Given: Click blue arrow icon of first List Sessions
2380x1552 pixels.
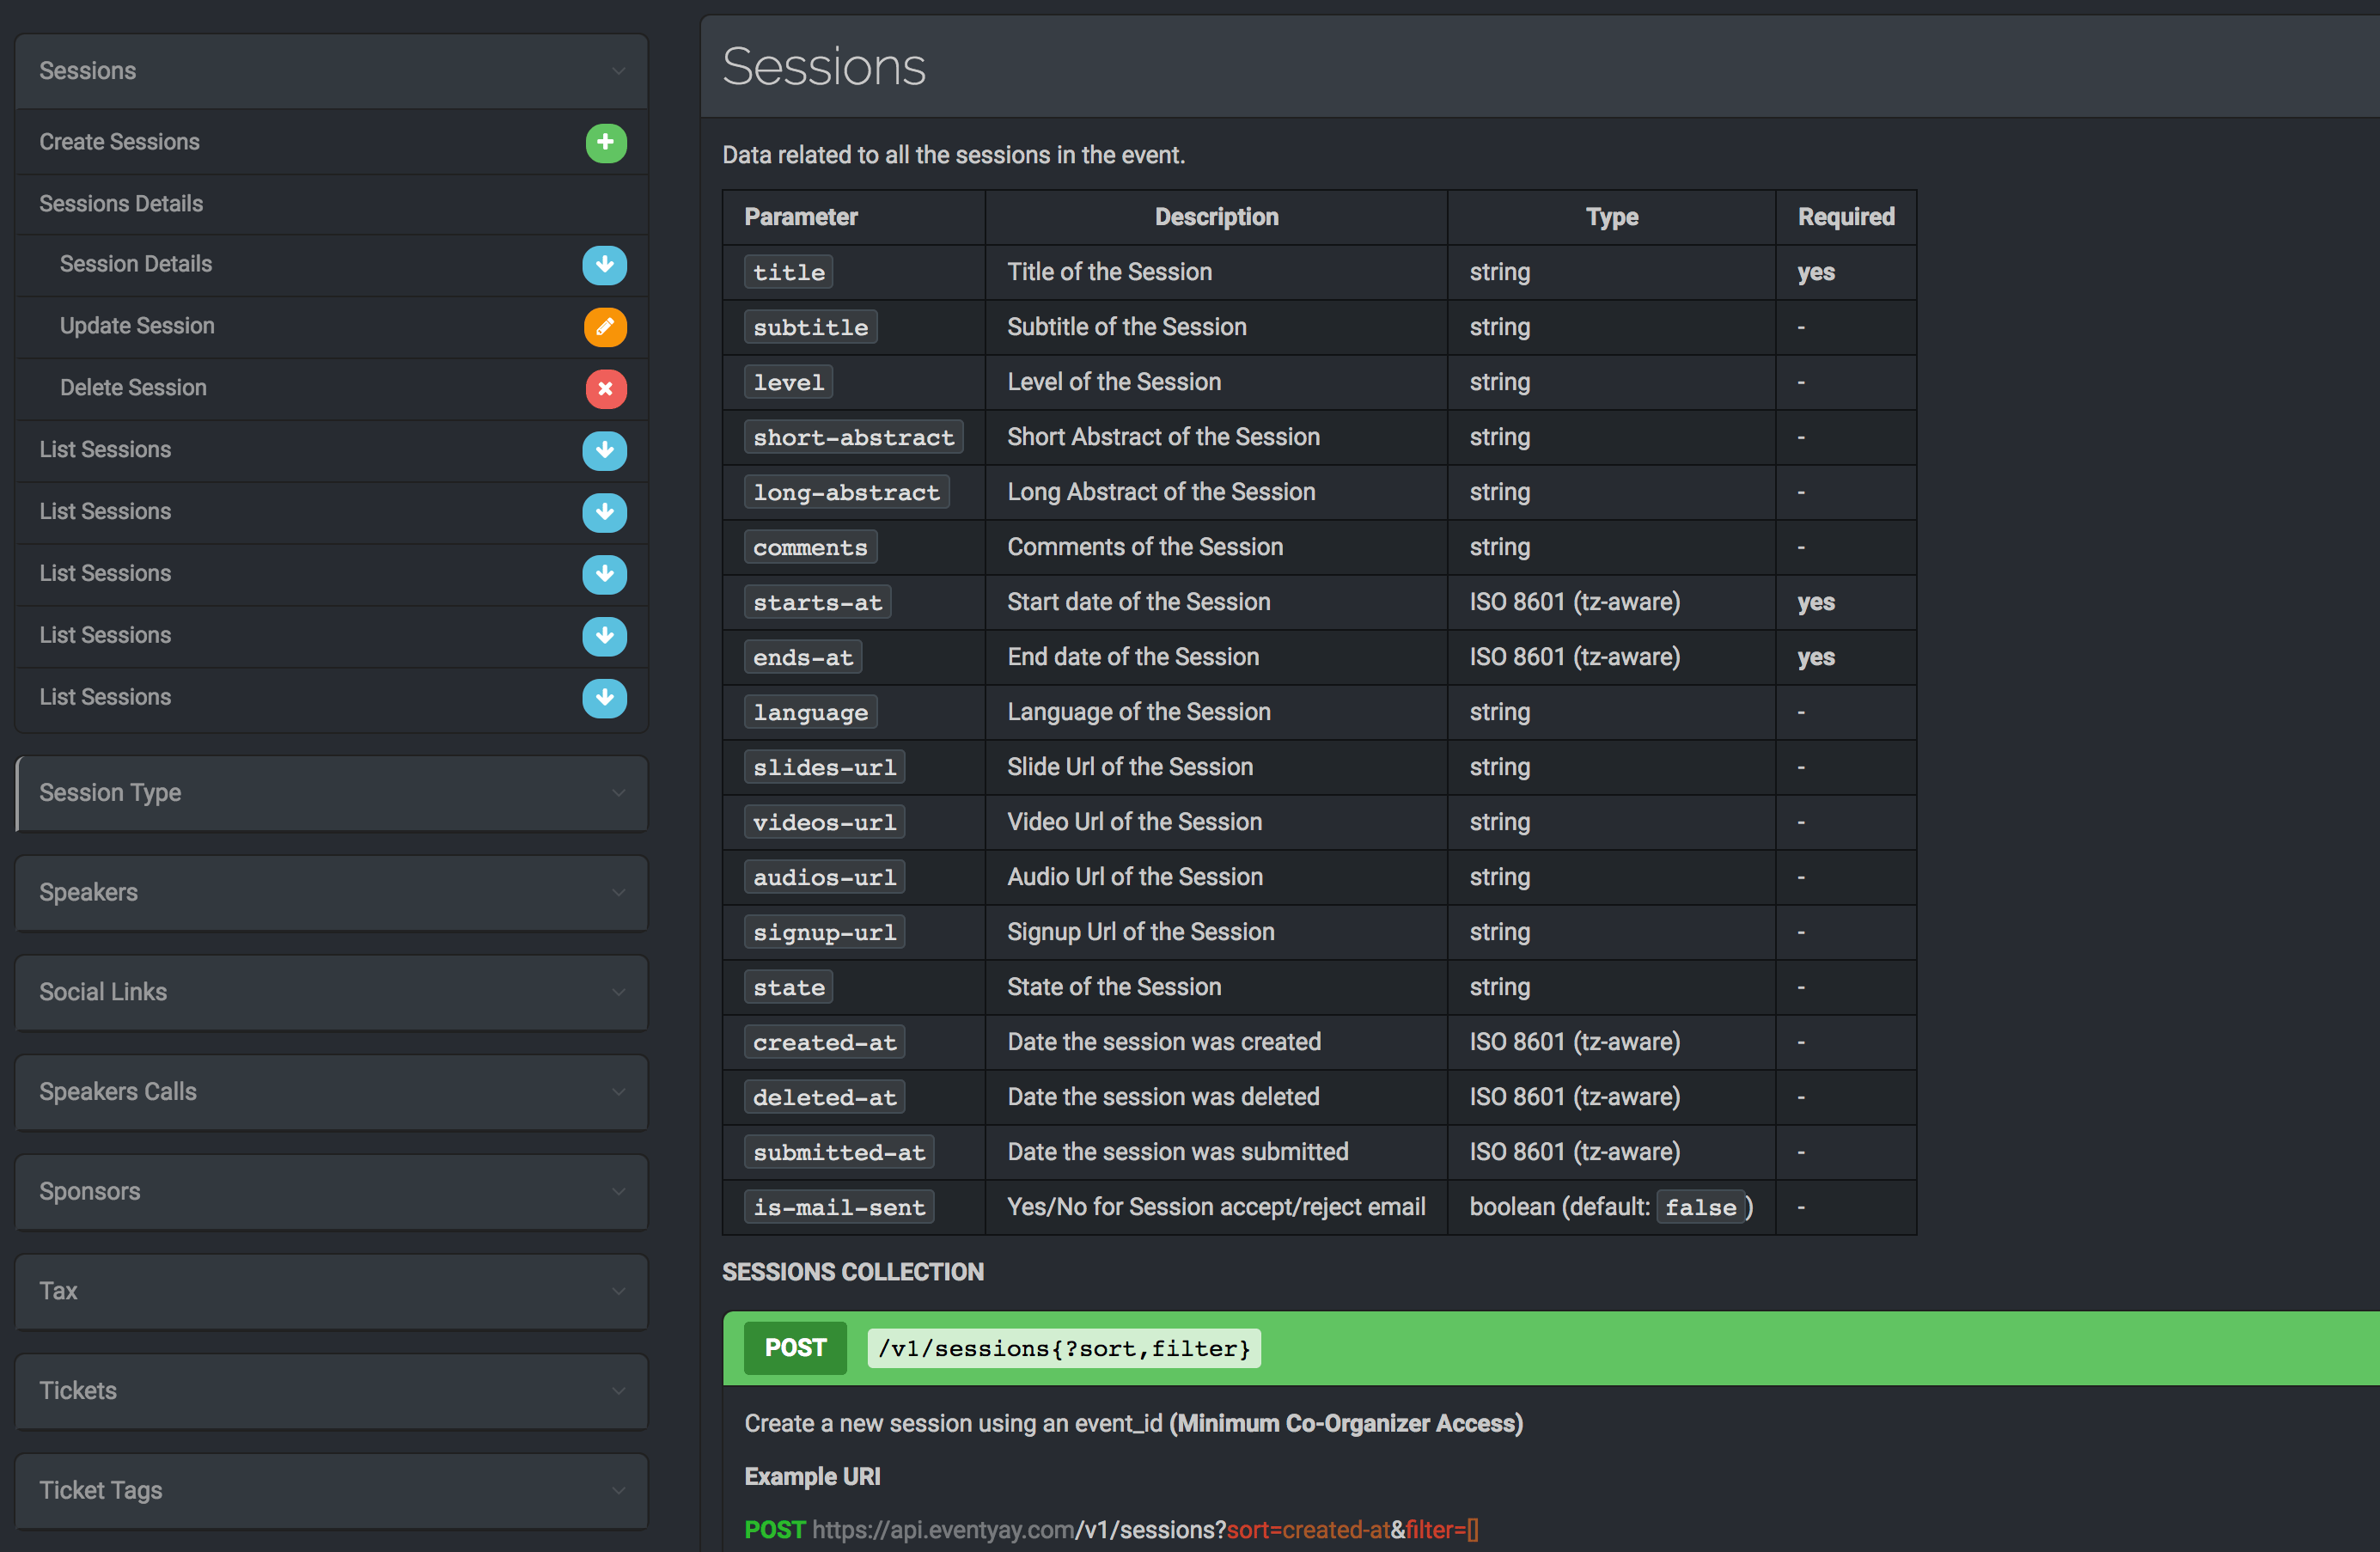Looking at the screenshot, I should coord(605,450).
